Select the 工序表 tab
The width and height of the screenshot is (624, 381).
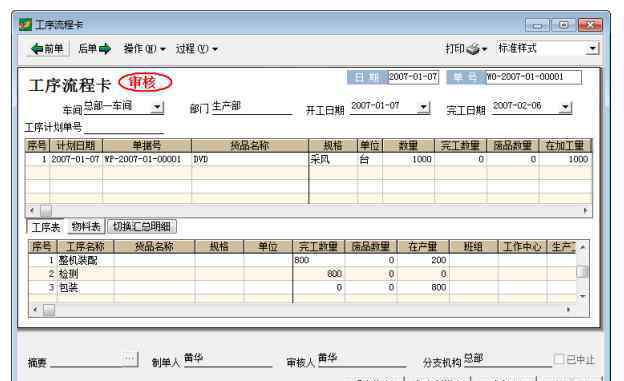(x=46, y=227)
